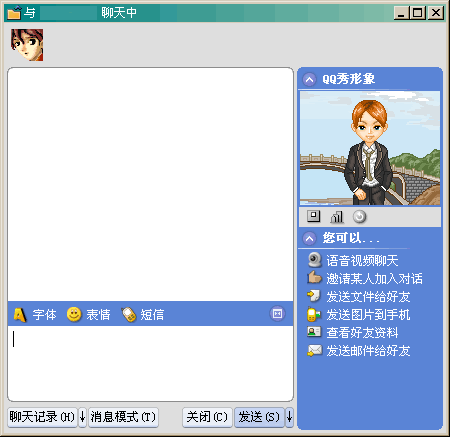The height and width of the screenshot is (437, 450).
Task: Click the hand icon for 邀请某人加入对话
Action: point(314,277)
